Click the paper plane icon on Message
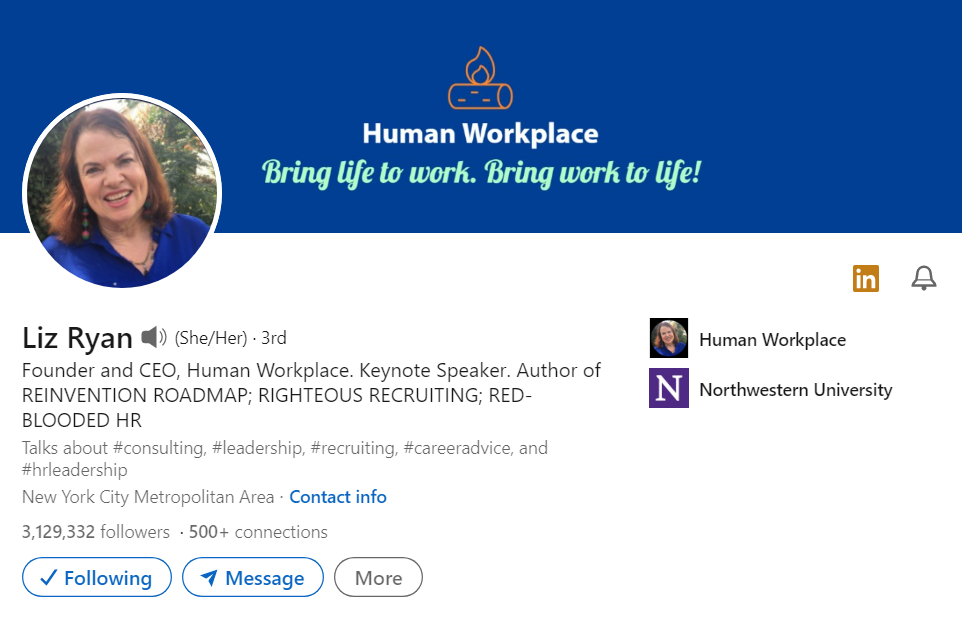 pos(209,578)
